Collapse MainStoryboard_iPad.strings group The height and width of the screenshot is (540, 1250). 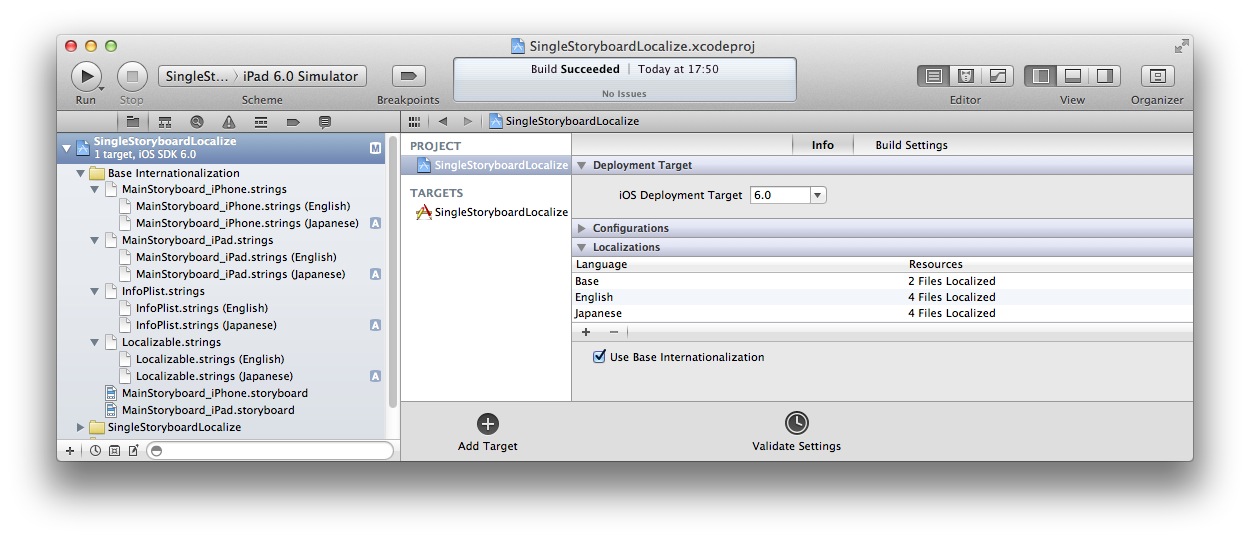point(95,241)
